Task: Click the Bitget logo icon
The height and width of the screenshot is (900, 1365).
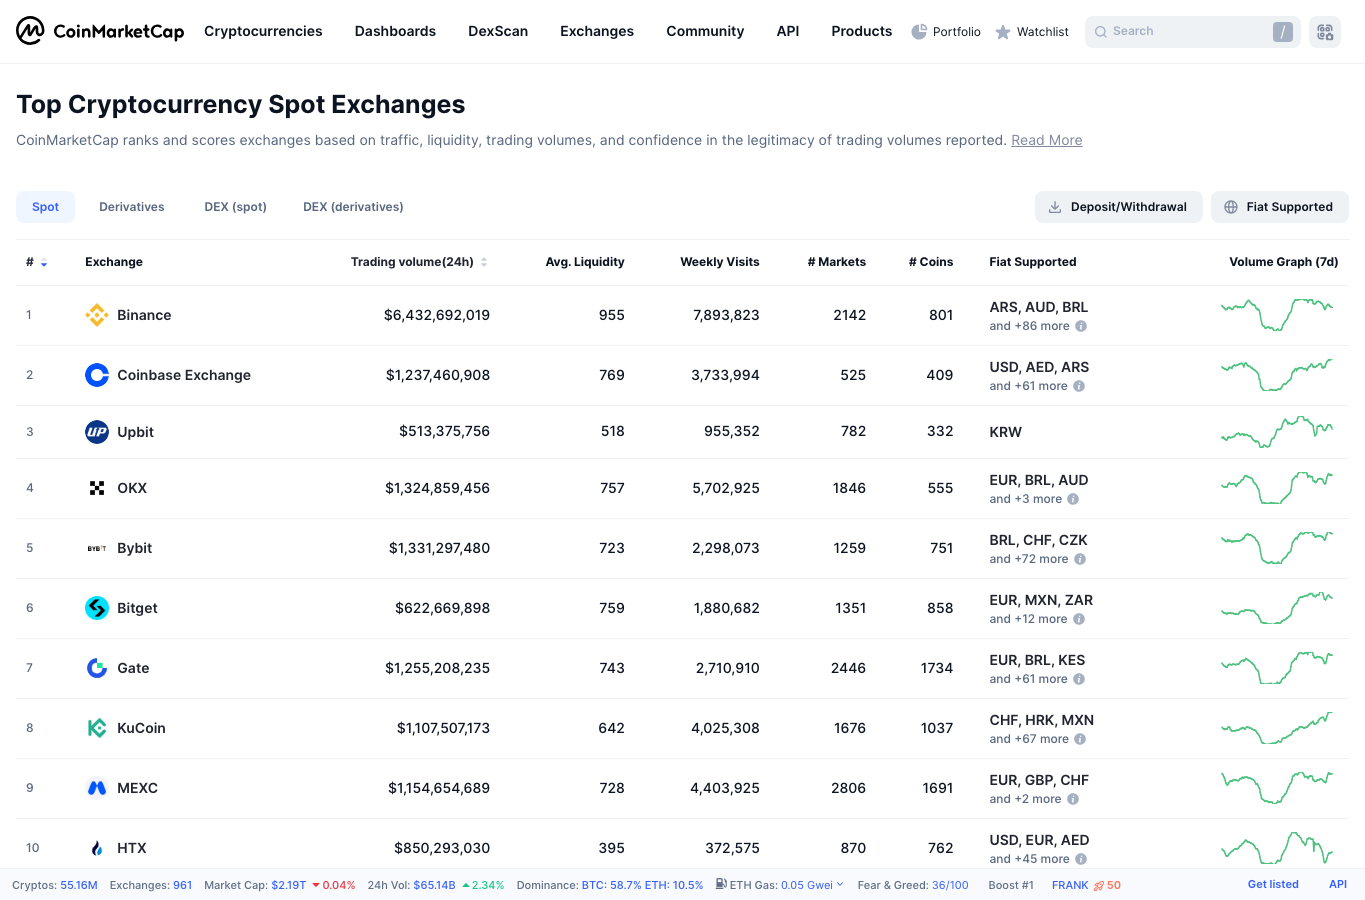Action: coord(97,608)
